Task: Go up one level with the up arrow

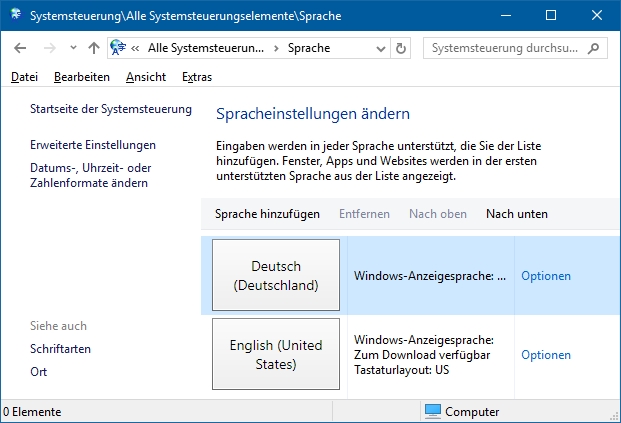Action: (x=94, y=48)
